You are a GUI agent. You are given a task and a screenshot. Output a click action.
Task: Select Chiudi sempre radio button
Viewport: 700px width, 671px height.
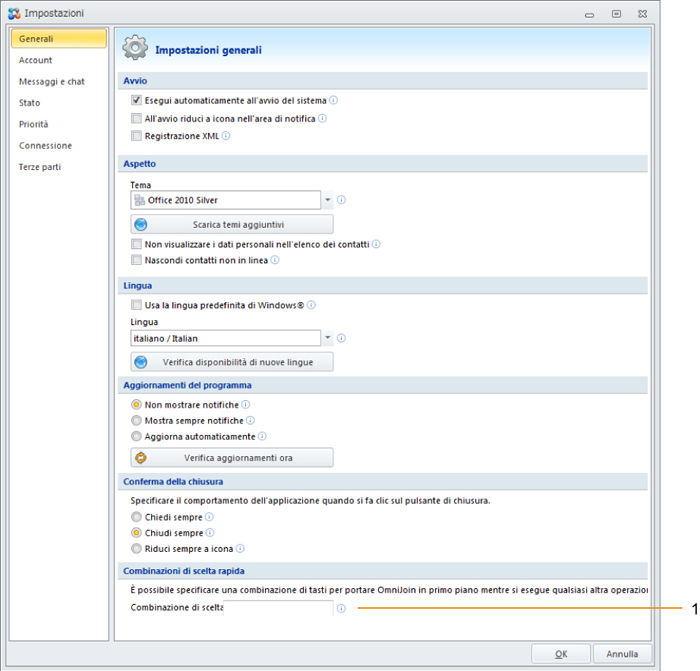tap(136, 533)
